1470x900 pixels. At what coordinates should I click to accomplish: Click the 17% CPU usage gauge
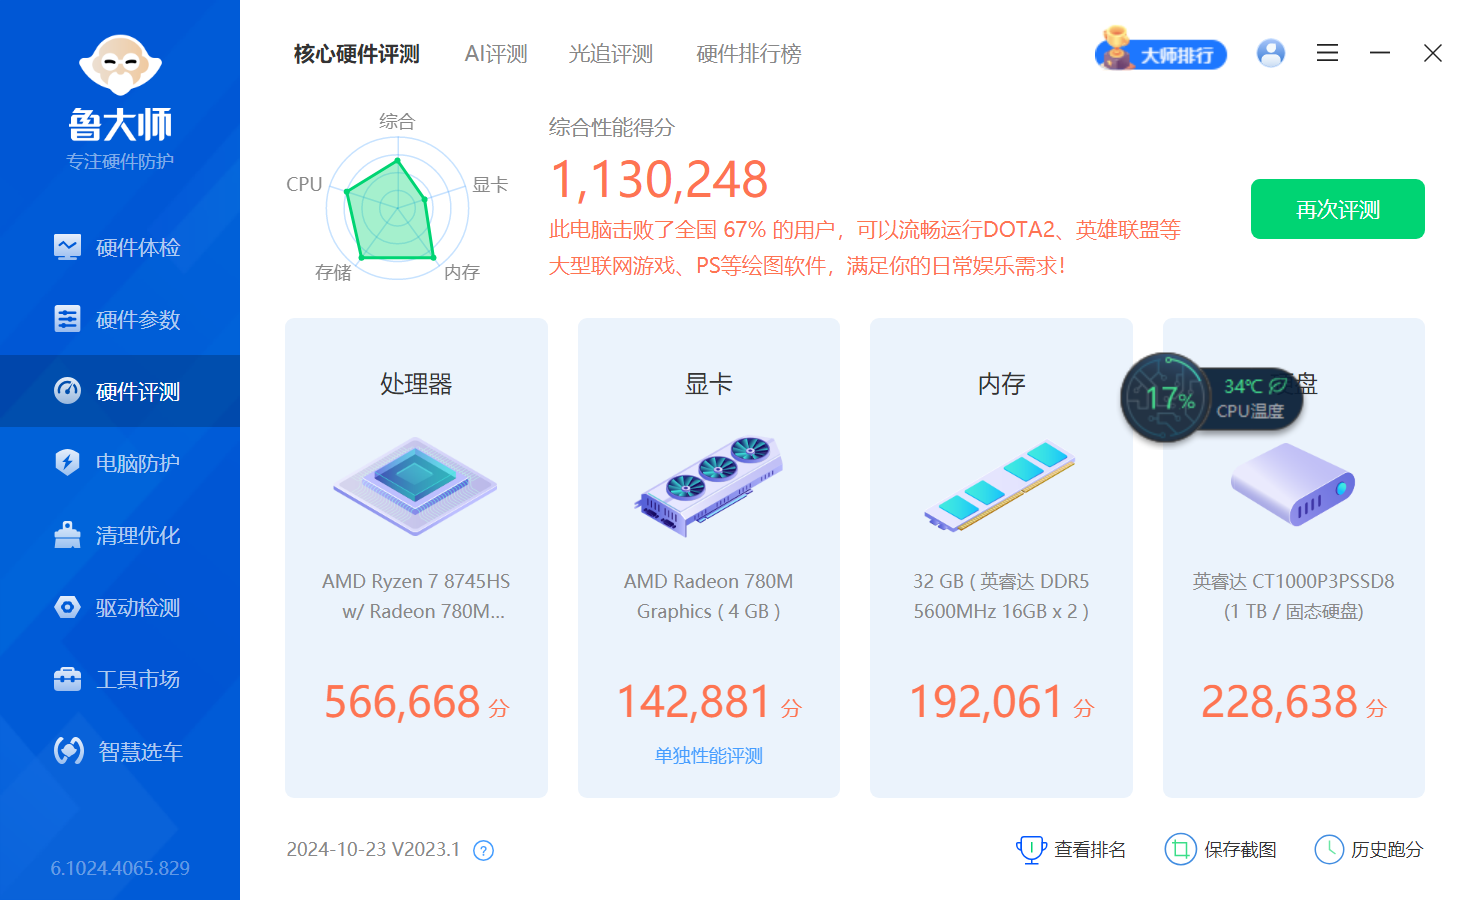pos(1165,398)
